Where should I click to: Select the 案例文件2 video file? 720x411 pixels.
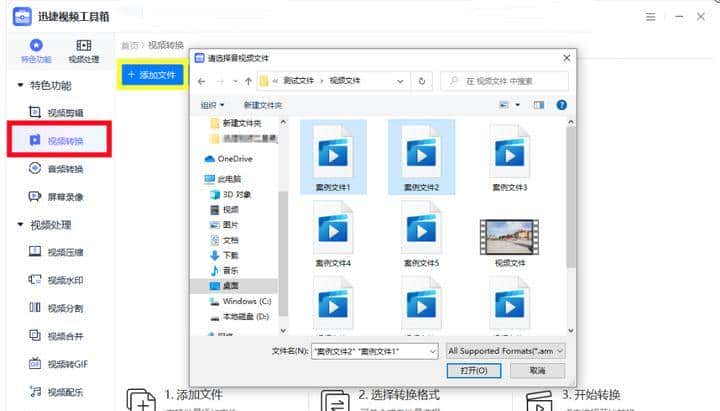(422, 157)
